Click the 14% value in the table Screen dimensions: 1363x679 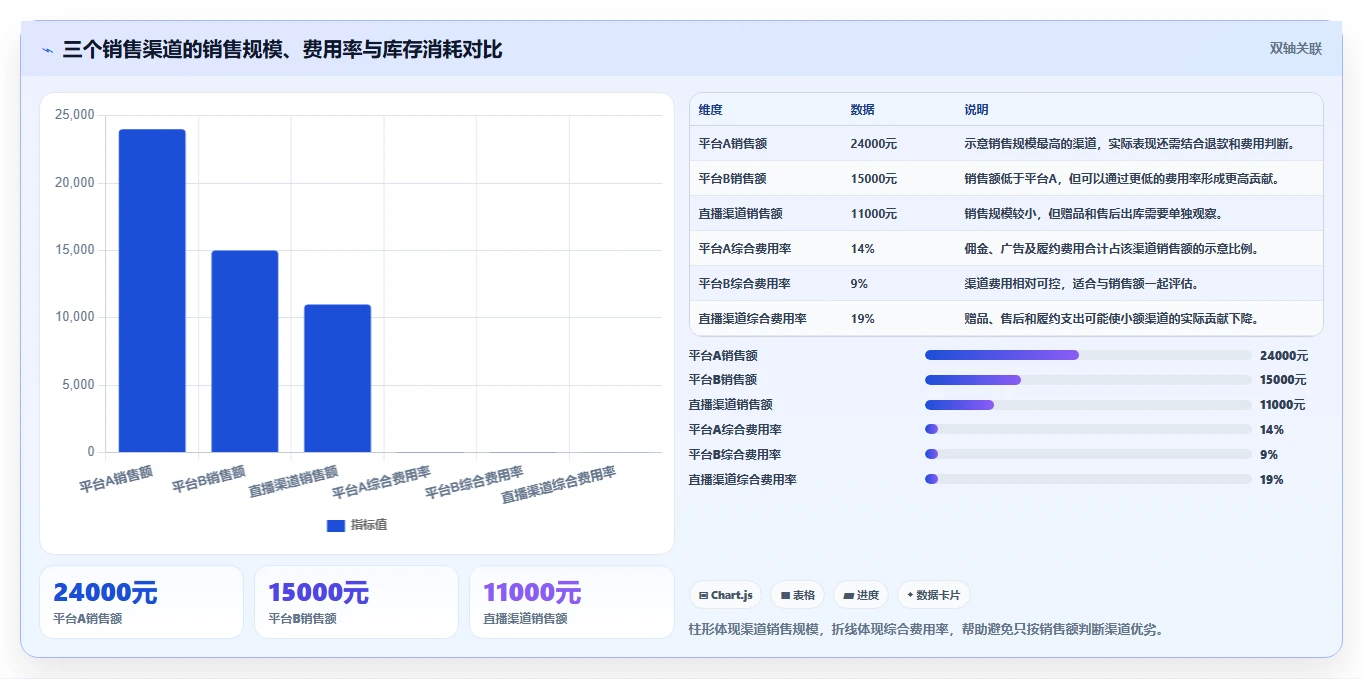[x=862, y=249]
